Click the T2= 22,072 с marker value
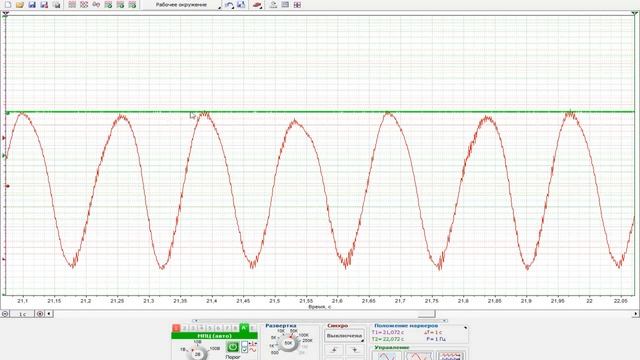 [x=388, y=339]
